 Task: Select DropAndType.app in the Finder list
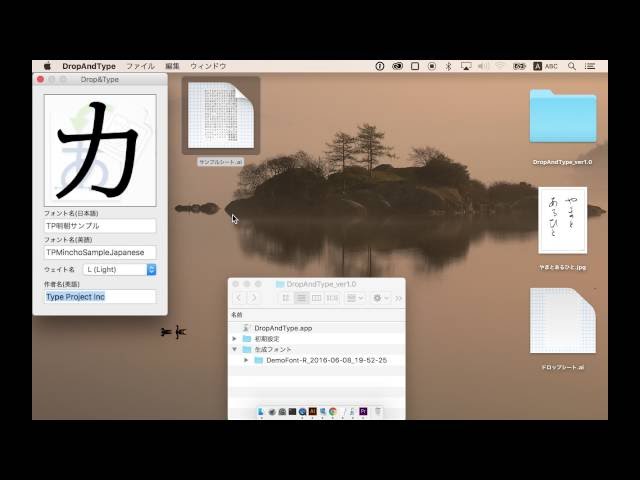click(x=317, y=328)
